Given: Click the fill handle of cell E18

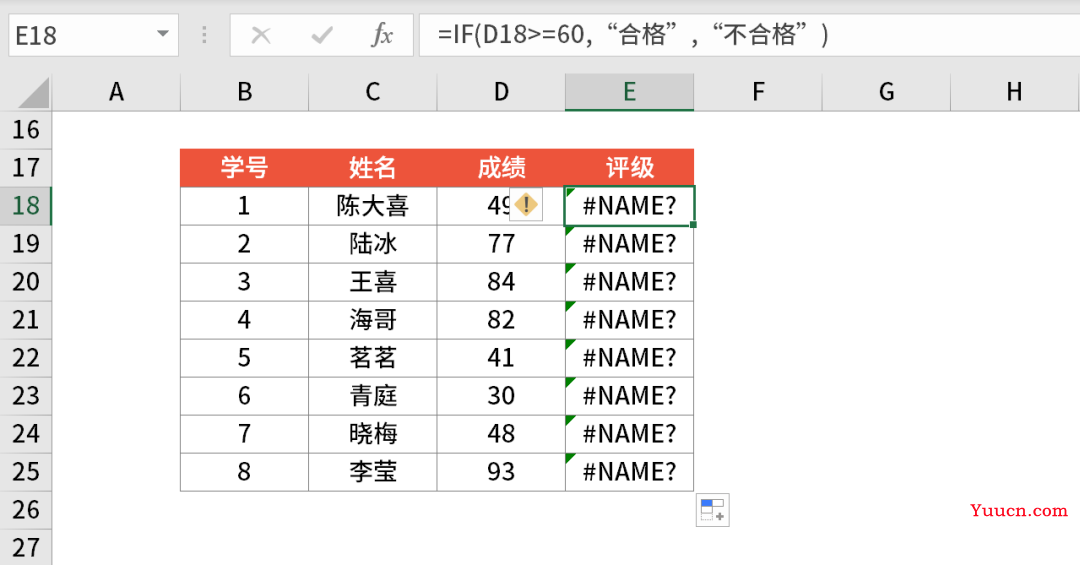Looking at the screenshot, I should [693, 224].
